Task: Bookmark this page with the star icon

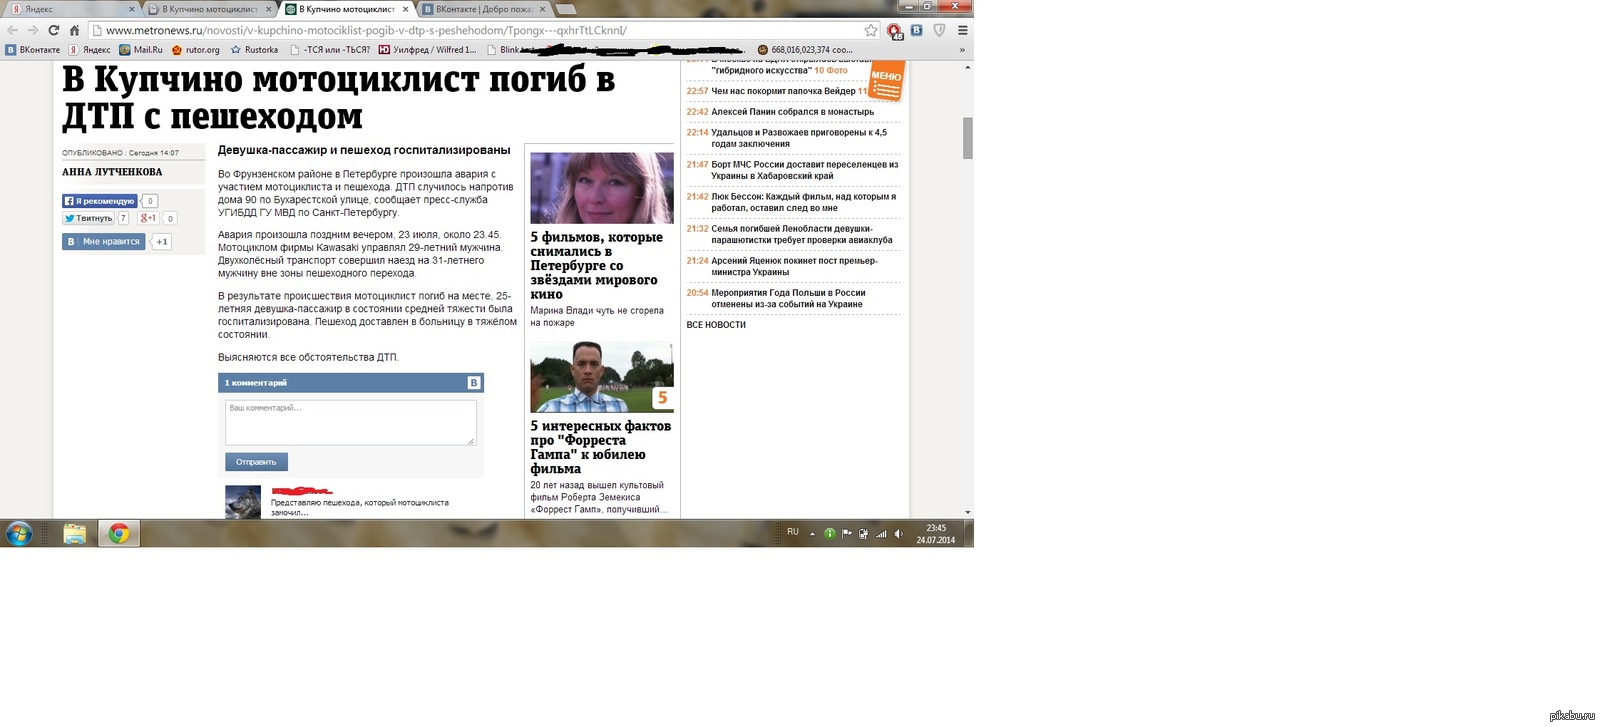Action: pyautogui.click(x=870, y=30)
